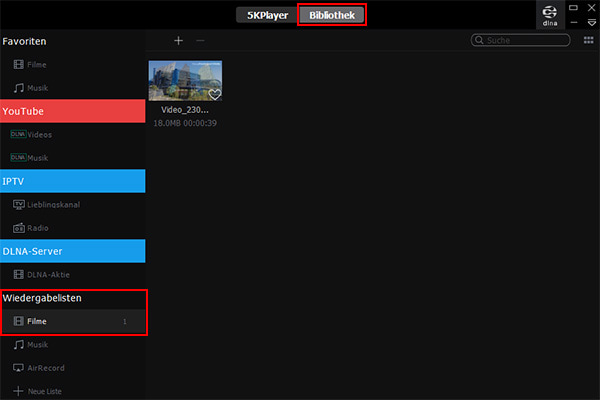
Task: Click the DLNA badge beside YouTube Videos
Action: tap(18, 134)
